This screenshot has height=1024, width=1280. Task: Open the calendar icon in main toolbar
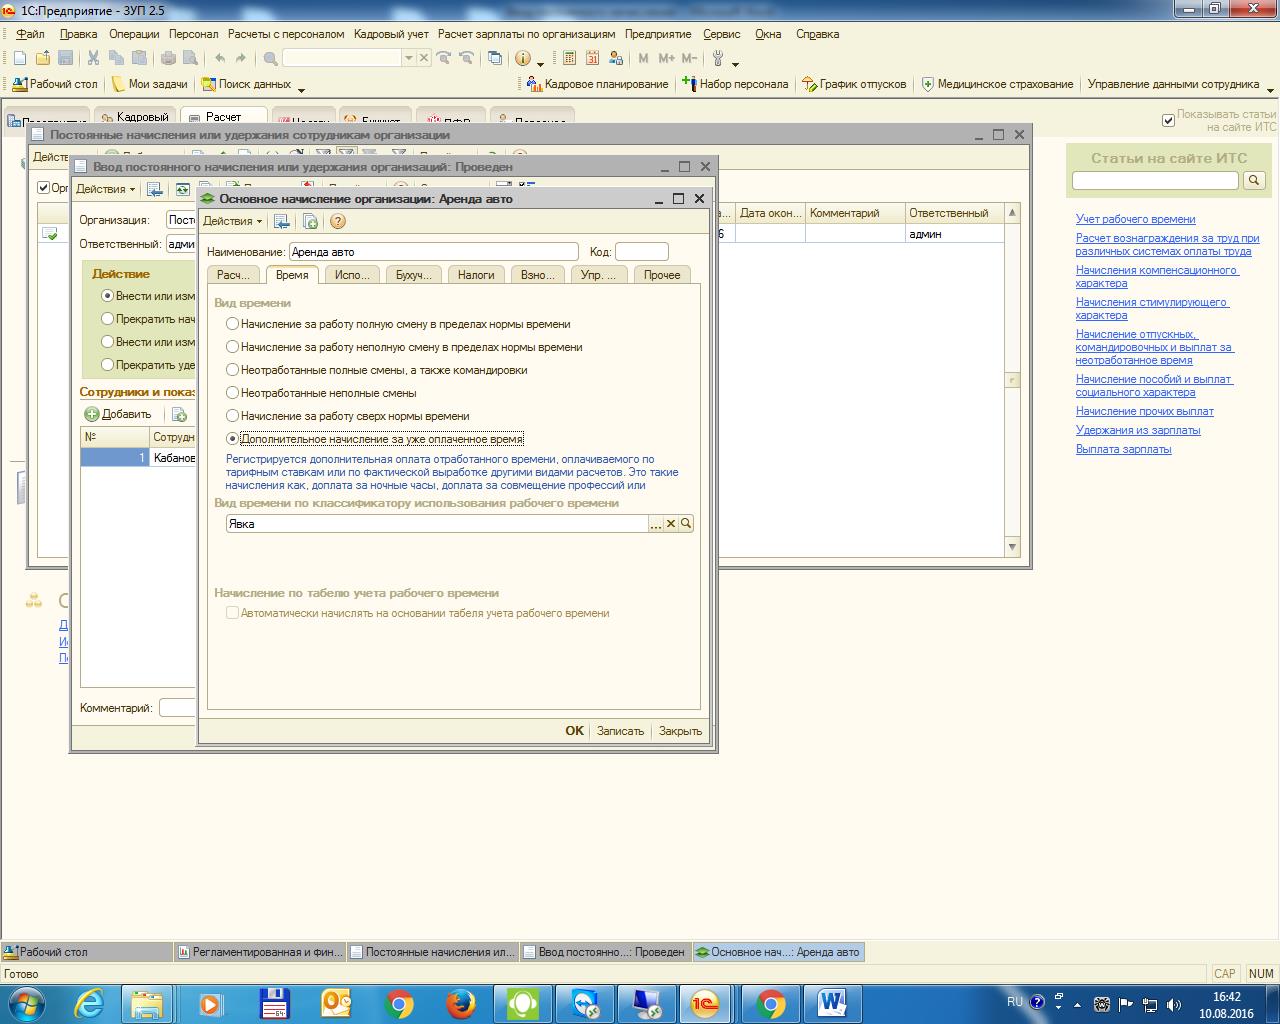[x=592, y=59]
